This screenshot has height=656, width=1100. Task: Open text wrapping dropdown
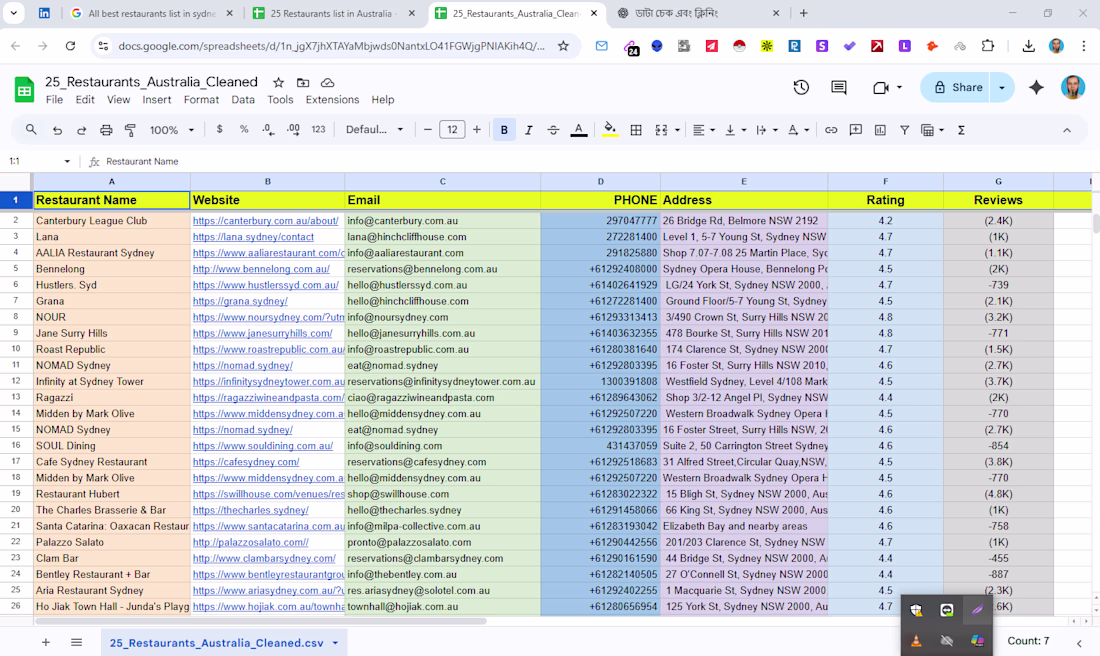tap(767, 130)
